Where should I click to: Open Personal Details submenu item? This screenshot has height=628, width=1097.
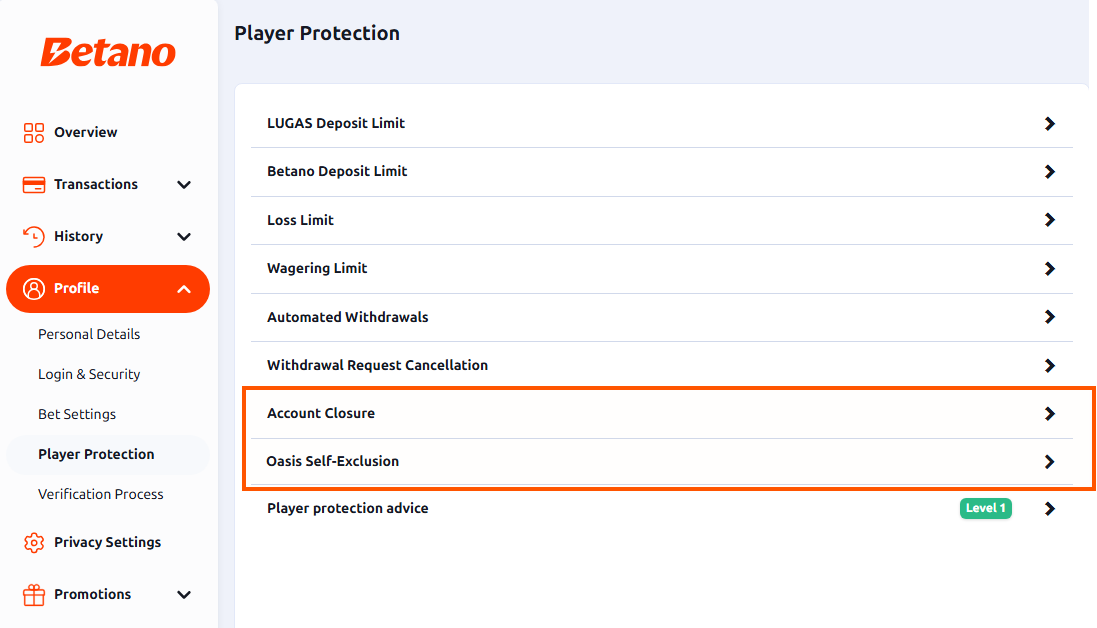[89, 334]
